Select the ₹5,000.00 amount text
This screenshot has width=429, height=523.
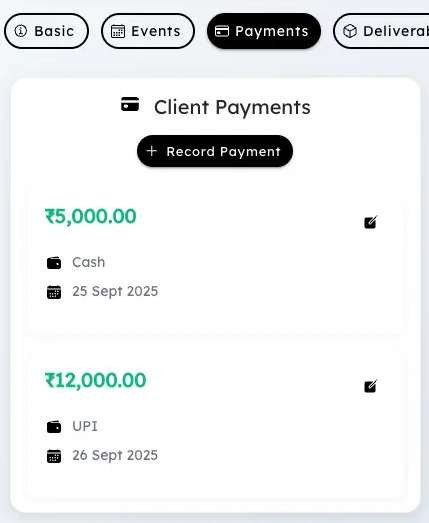click(91, 216)
